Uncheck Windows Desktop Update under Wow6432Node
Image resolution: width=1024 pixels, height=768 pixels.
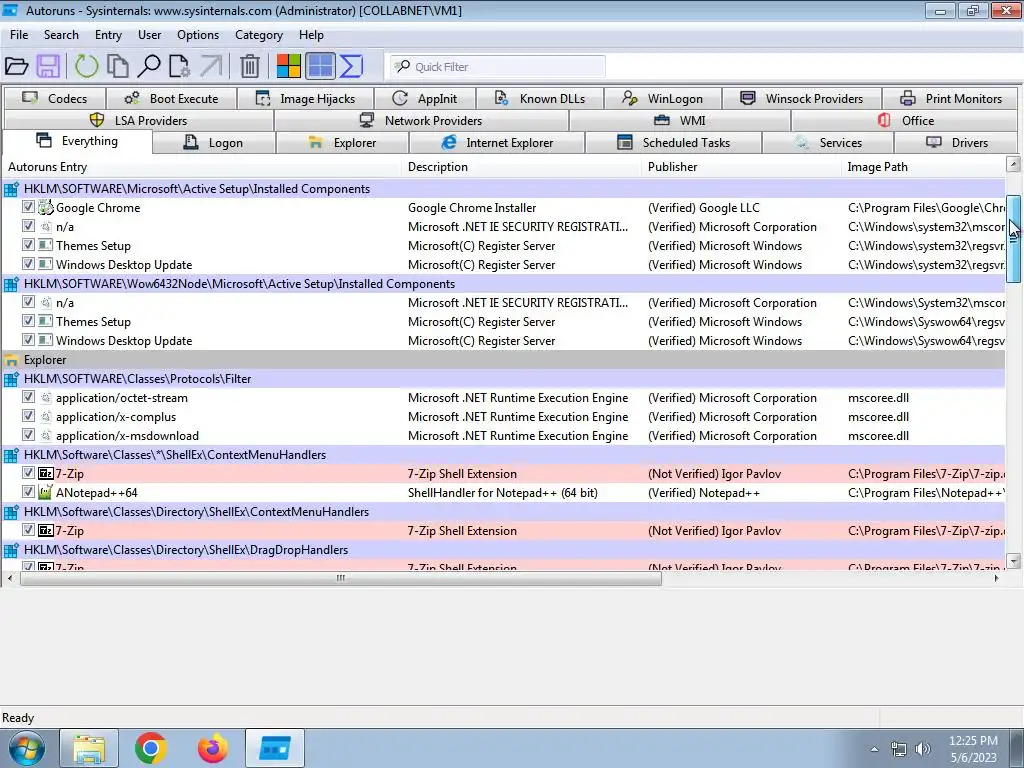click(28, 340)
